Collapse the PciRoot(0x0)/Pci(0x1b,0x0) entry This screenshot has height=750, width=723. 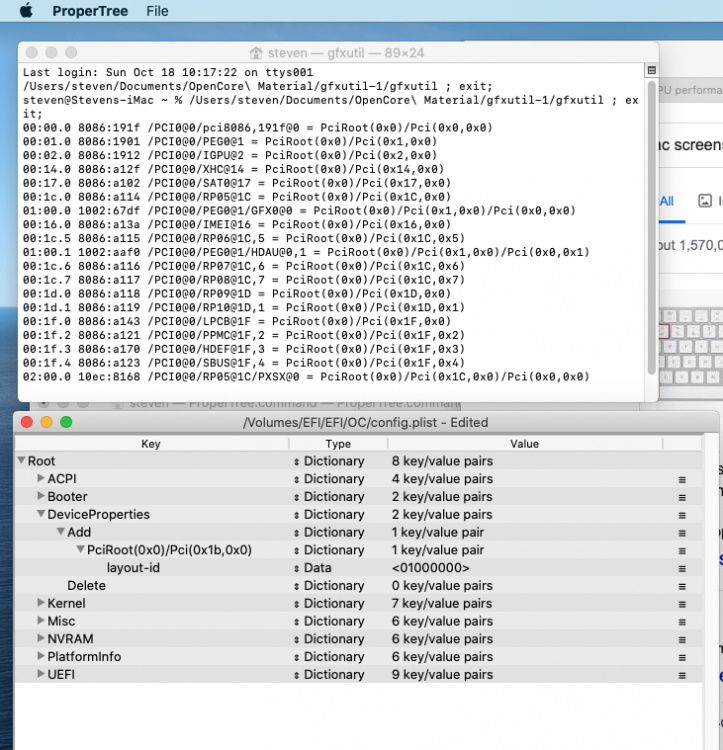tap(81, 549)
